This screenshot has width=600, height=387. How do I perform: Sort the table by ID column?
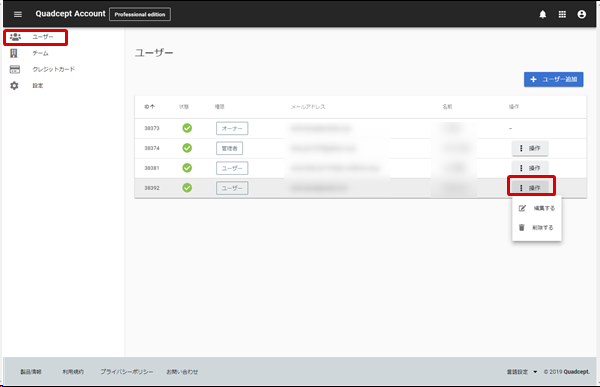click(149, 107)
